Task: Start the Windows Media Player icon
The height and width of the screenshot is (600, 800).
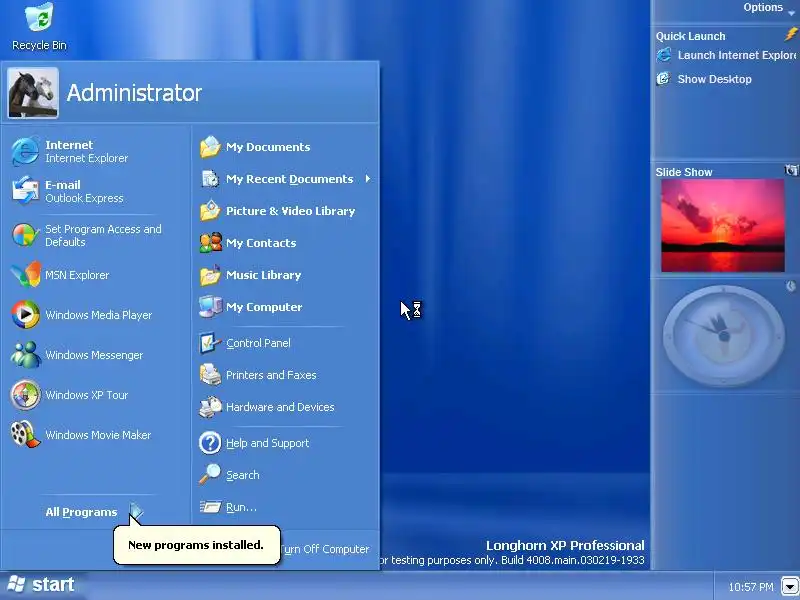Action: pyautogui.click(x=25, y=315)
